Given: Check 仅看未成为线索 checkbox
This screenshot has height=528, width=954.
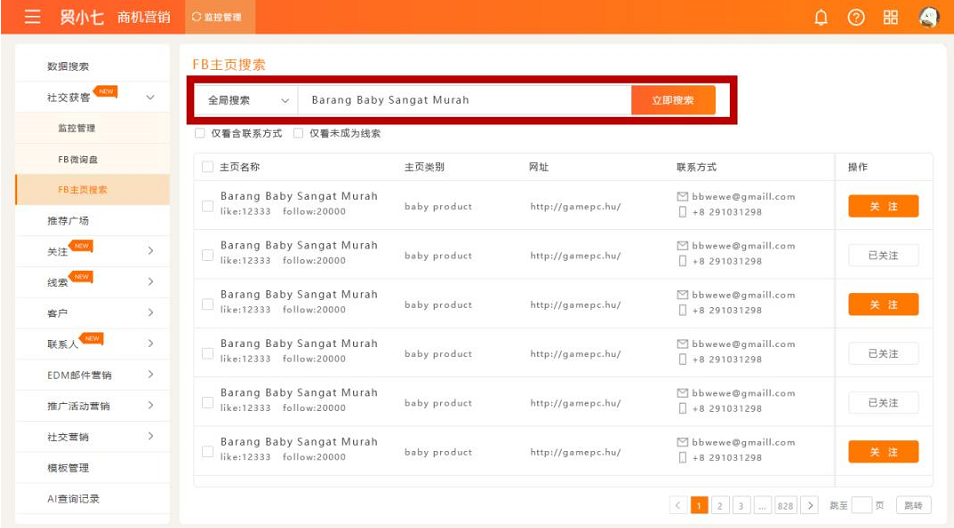Looking at the screenshot, I should pyautogui.click(x=298, y=133).
